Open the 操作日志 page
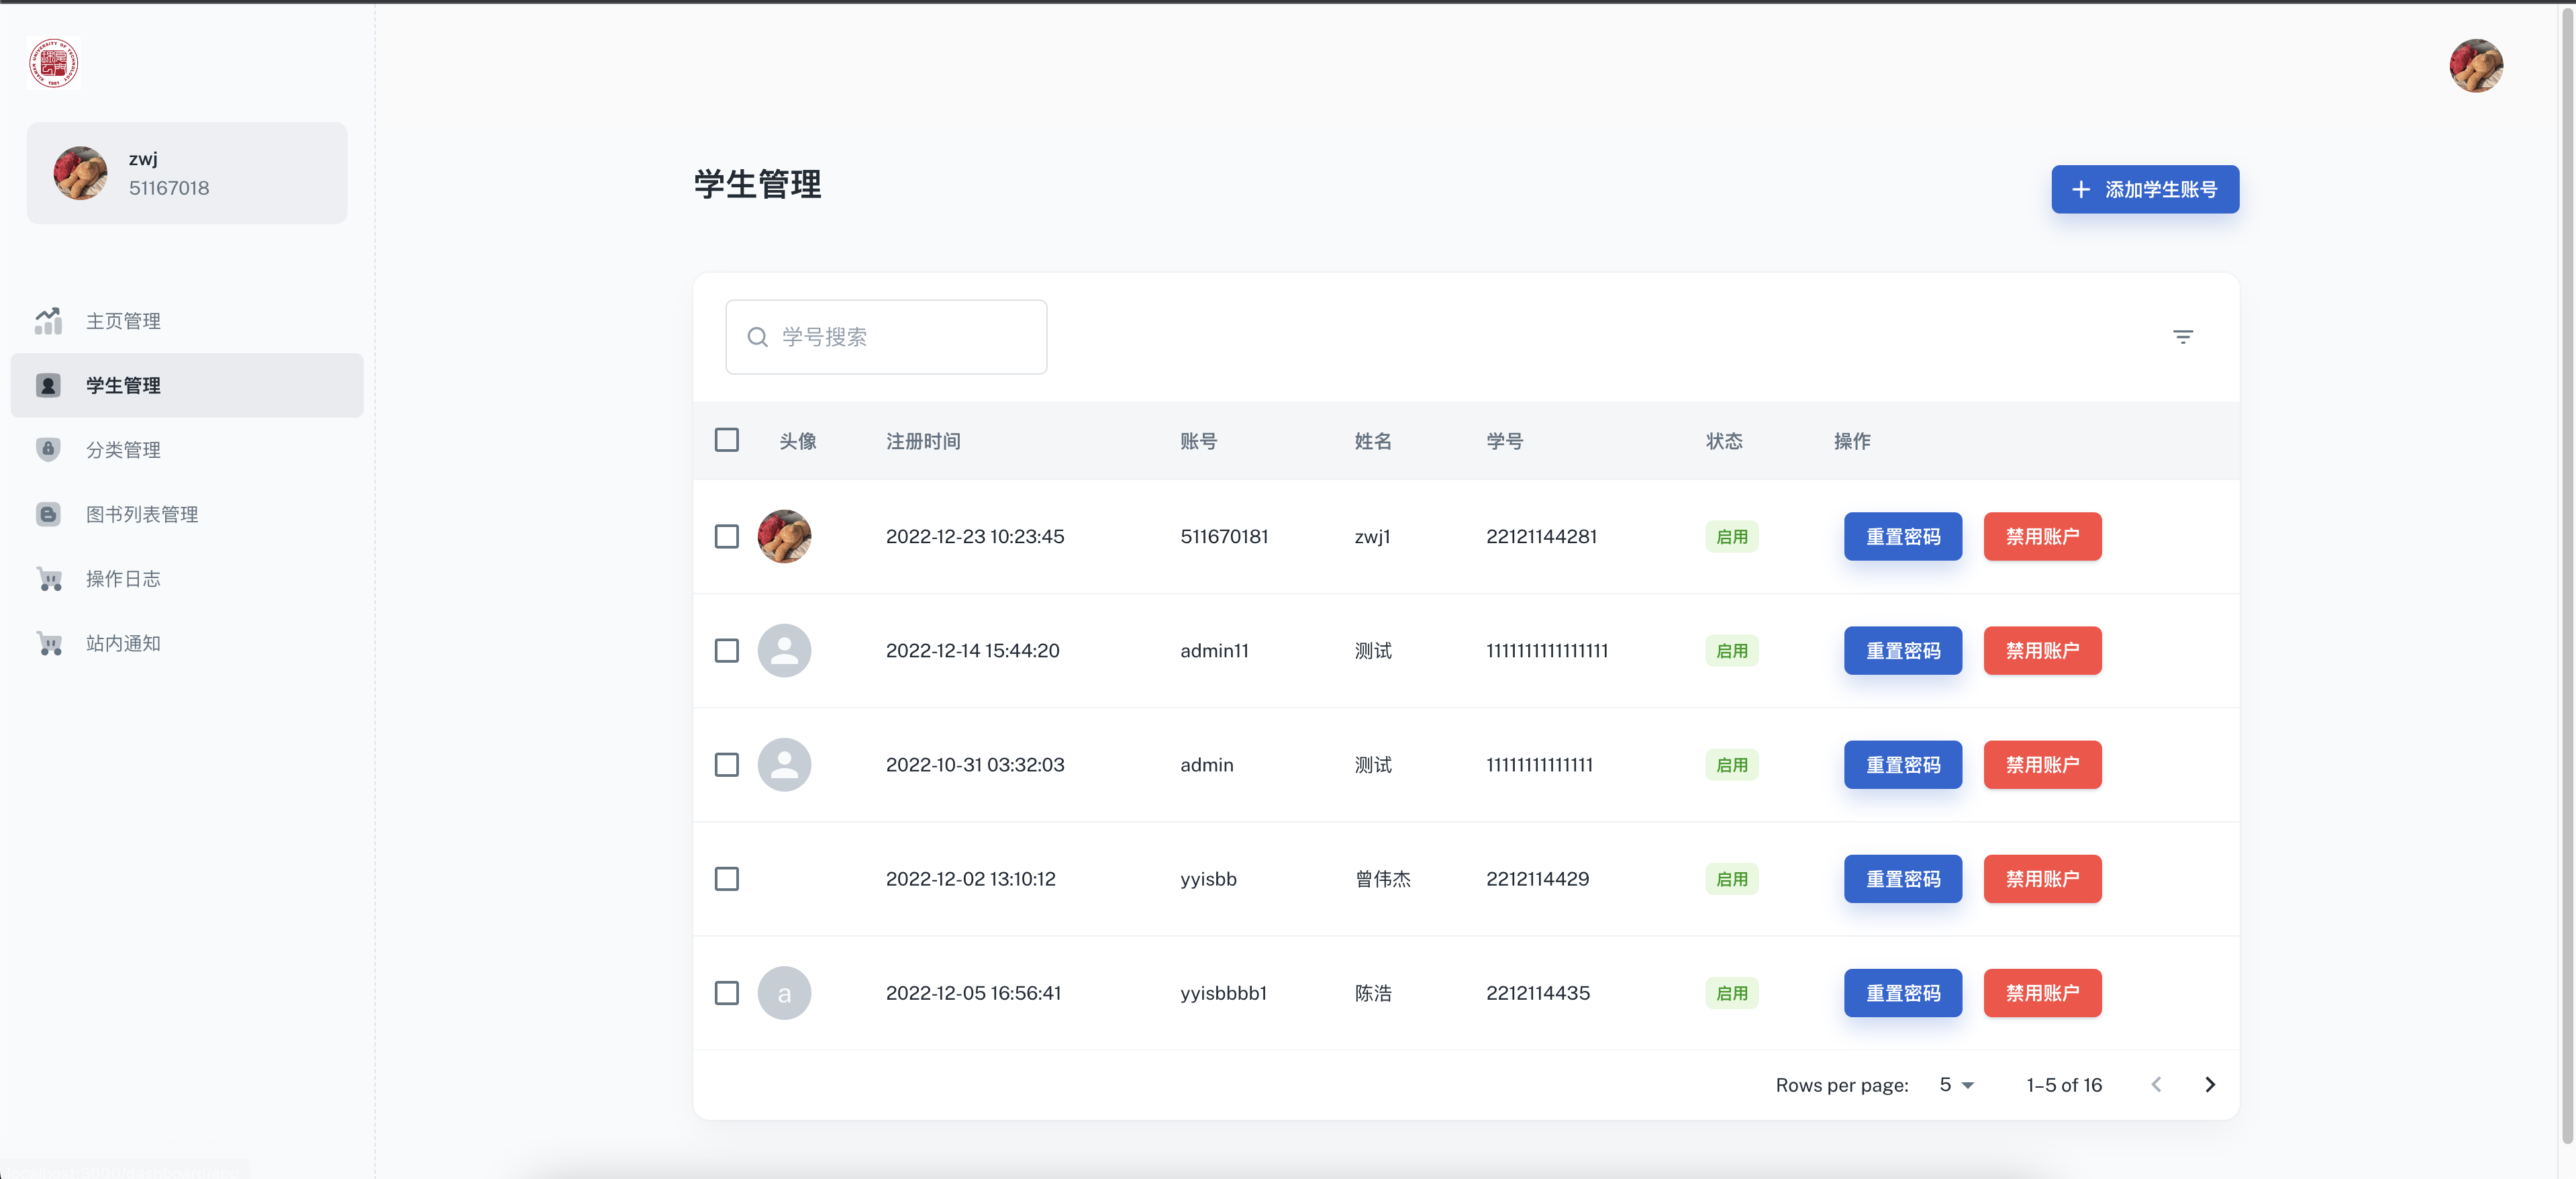This screenshot has height=1179, width=2576. pyautogui.click(x=122, y=579)
